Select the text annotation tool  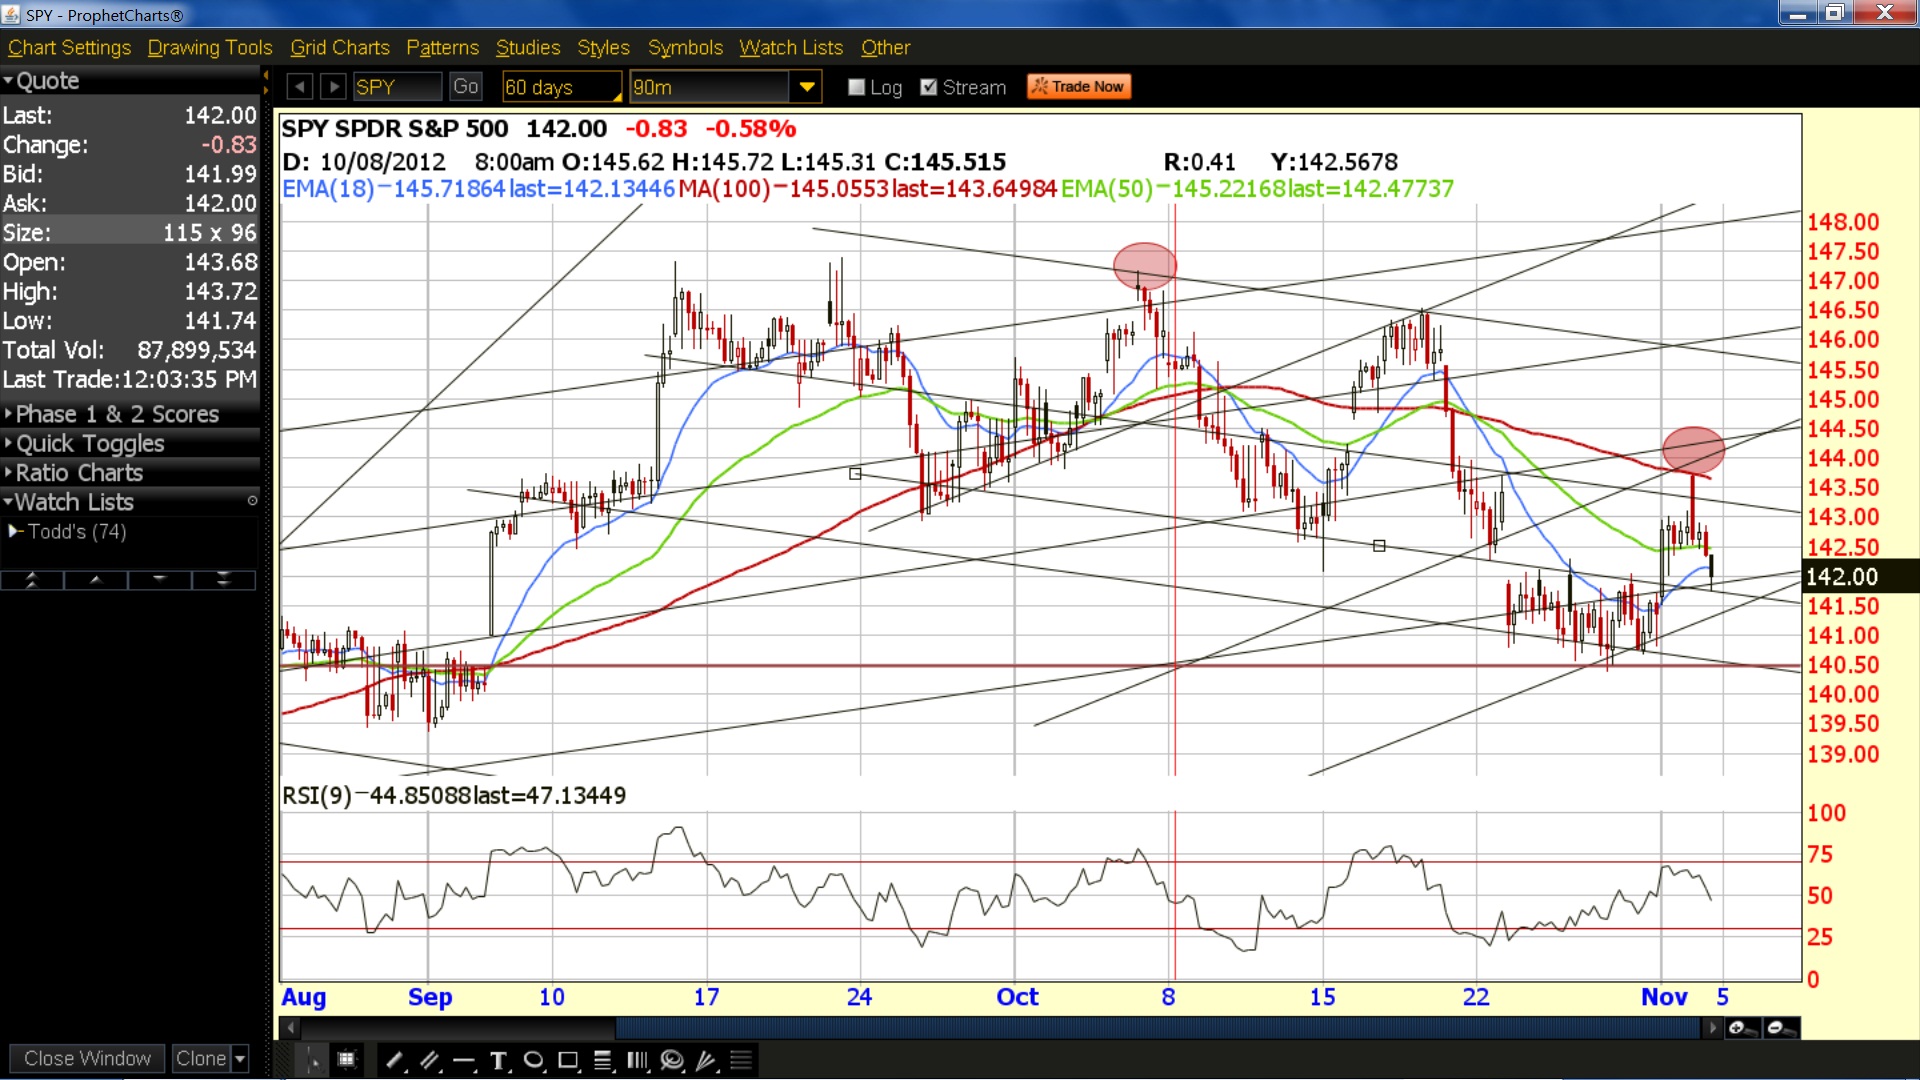499,1060
